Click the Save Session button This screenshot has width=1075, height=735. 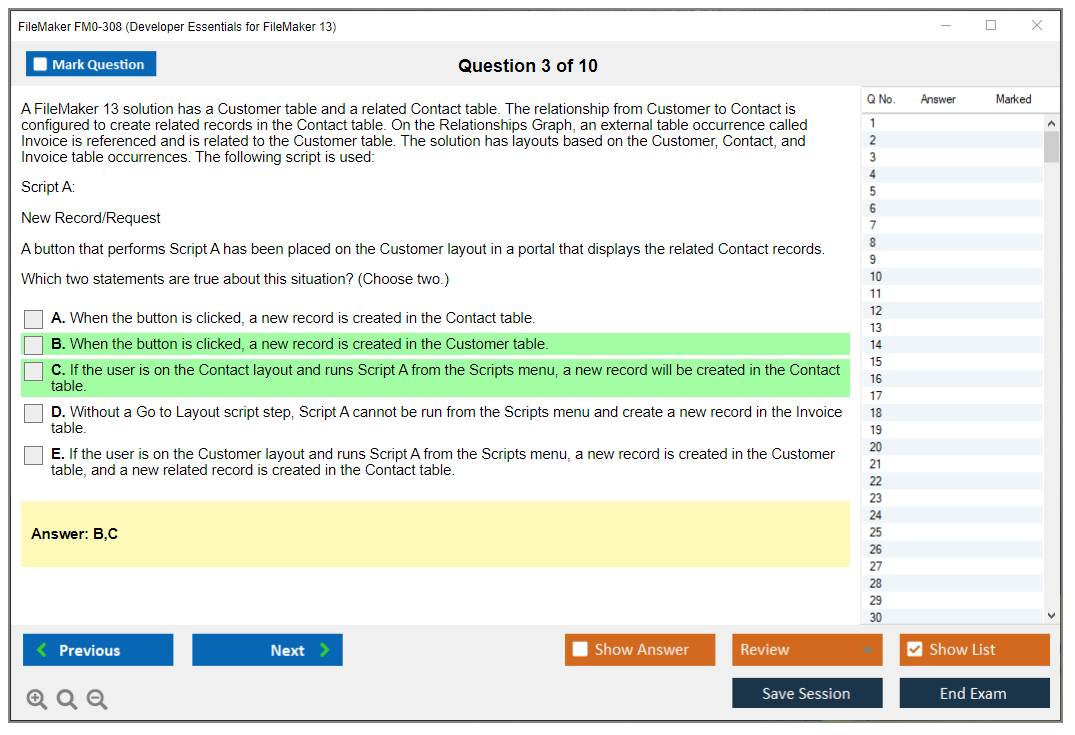(x=806, y=693)
